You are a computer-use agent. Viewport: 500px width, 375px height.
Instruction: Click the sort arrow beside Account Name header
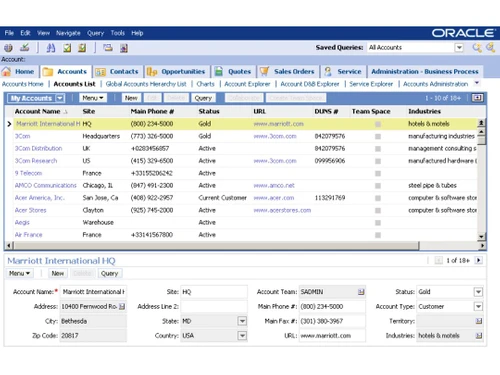[65, 112]
